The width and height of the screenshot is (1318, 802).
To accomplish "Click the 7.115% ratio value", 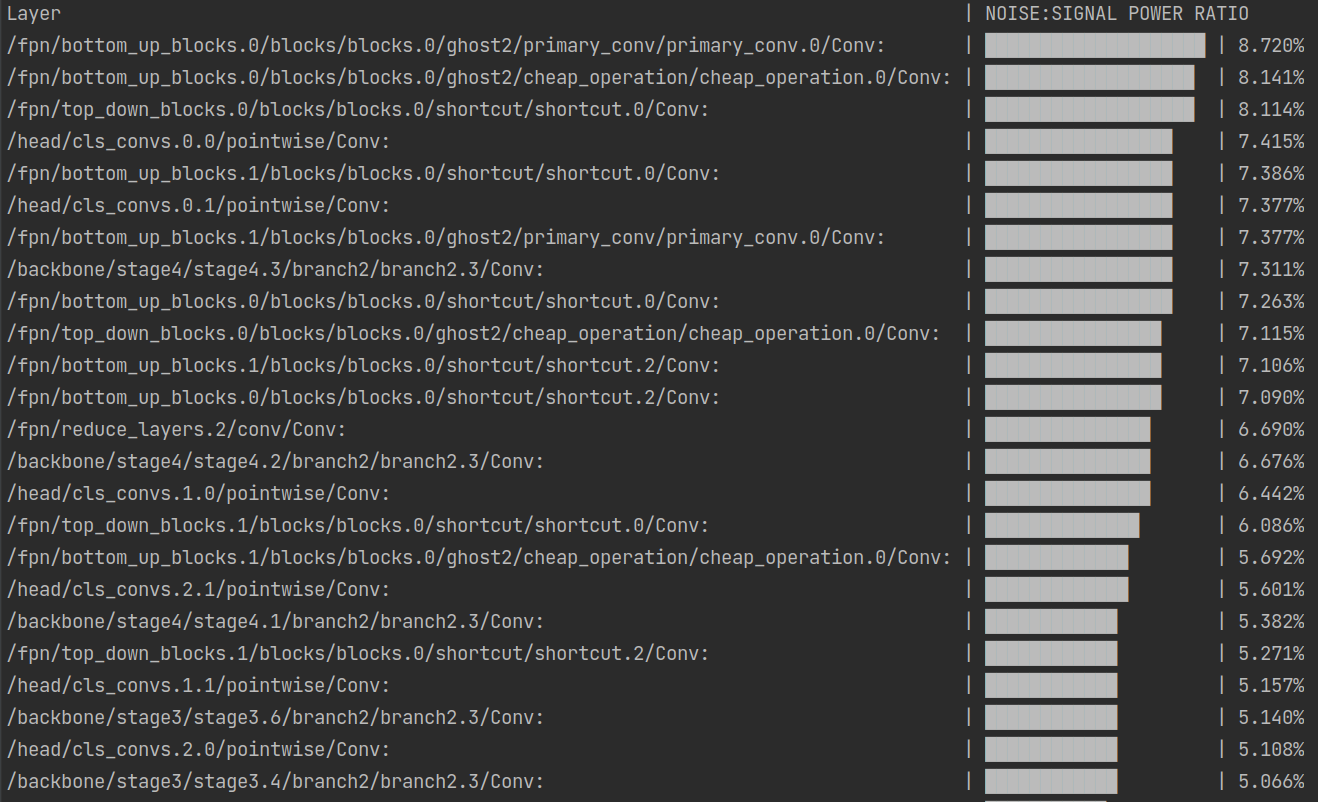I will (1271, 334).
